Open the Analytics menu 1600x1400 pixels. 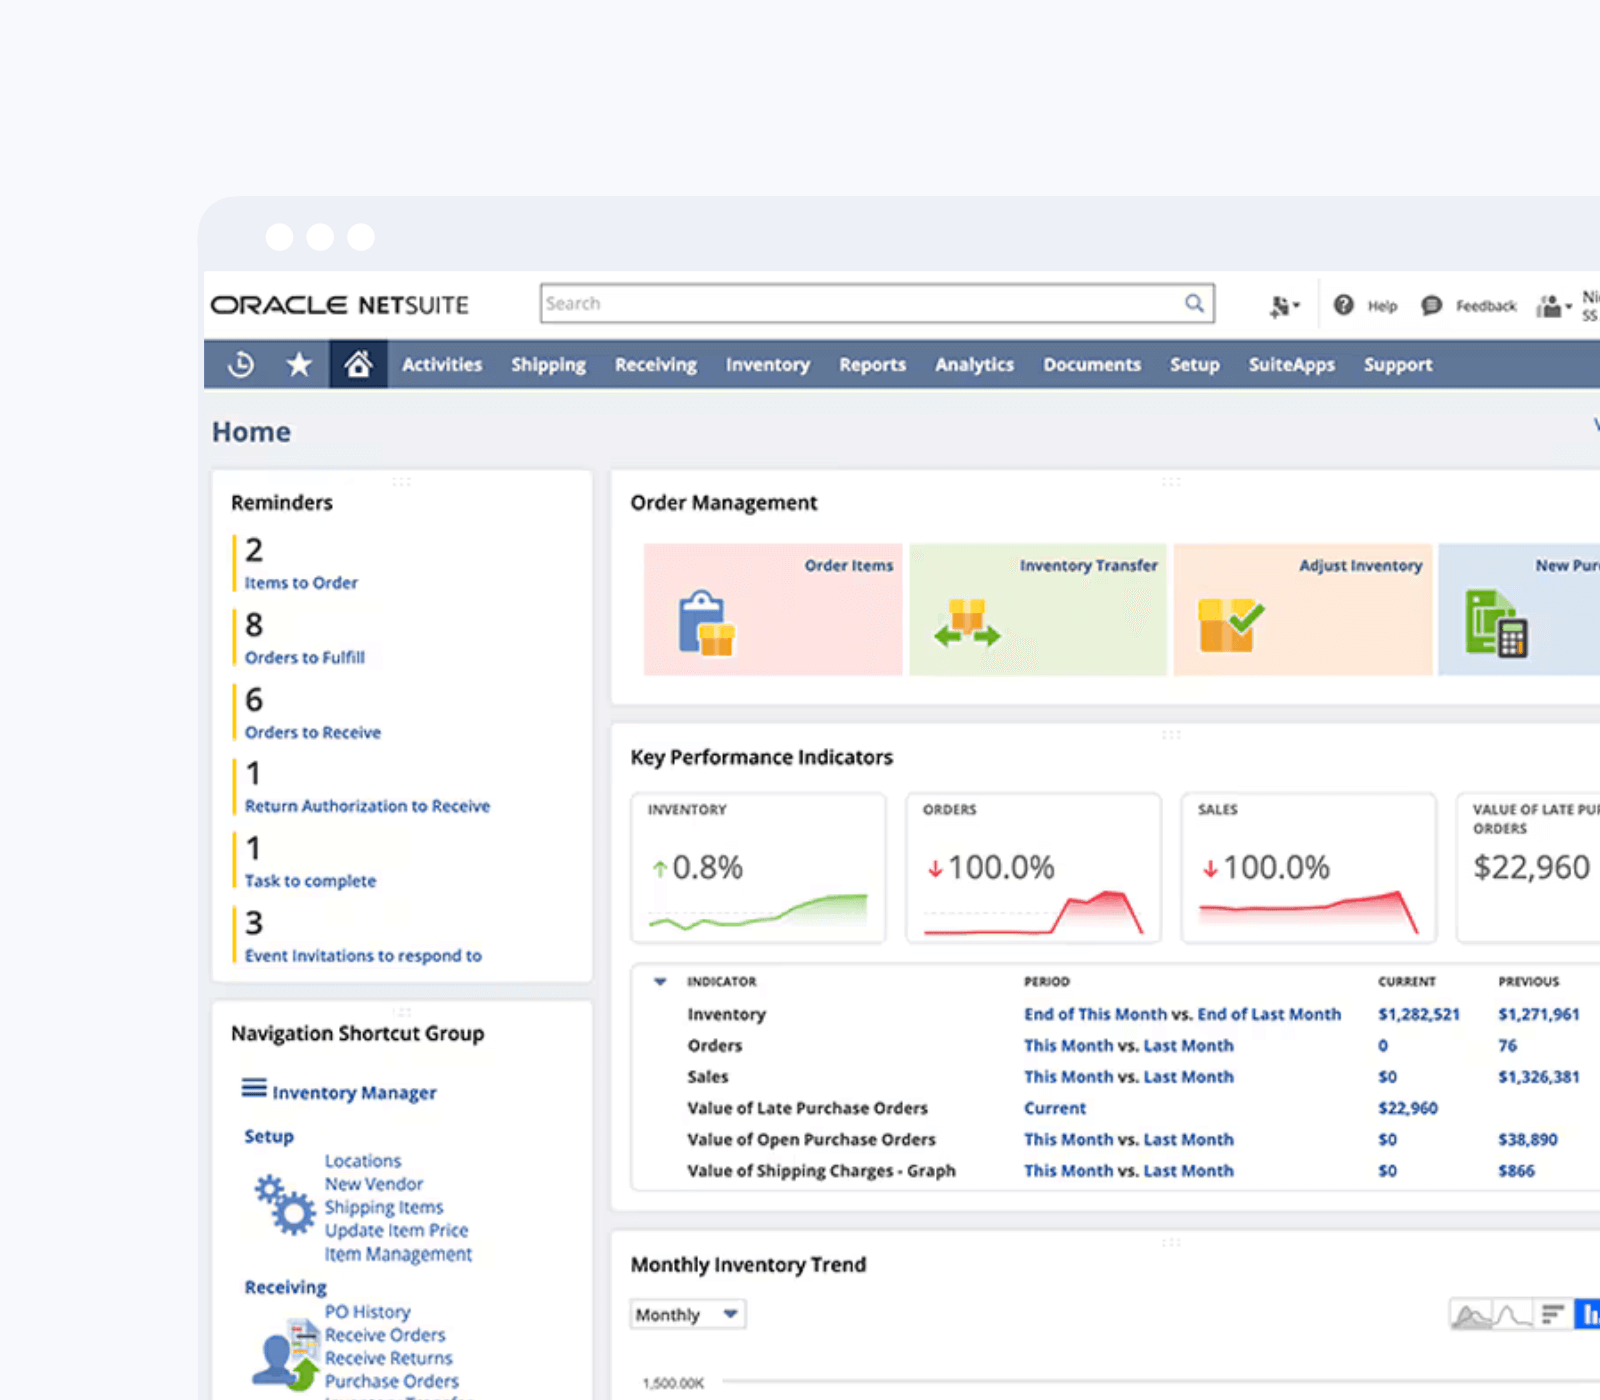click(975, 365)
